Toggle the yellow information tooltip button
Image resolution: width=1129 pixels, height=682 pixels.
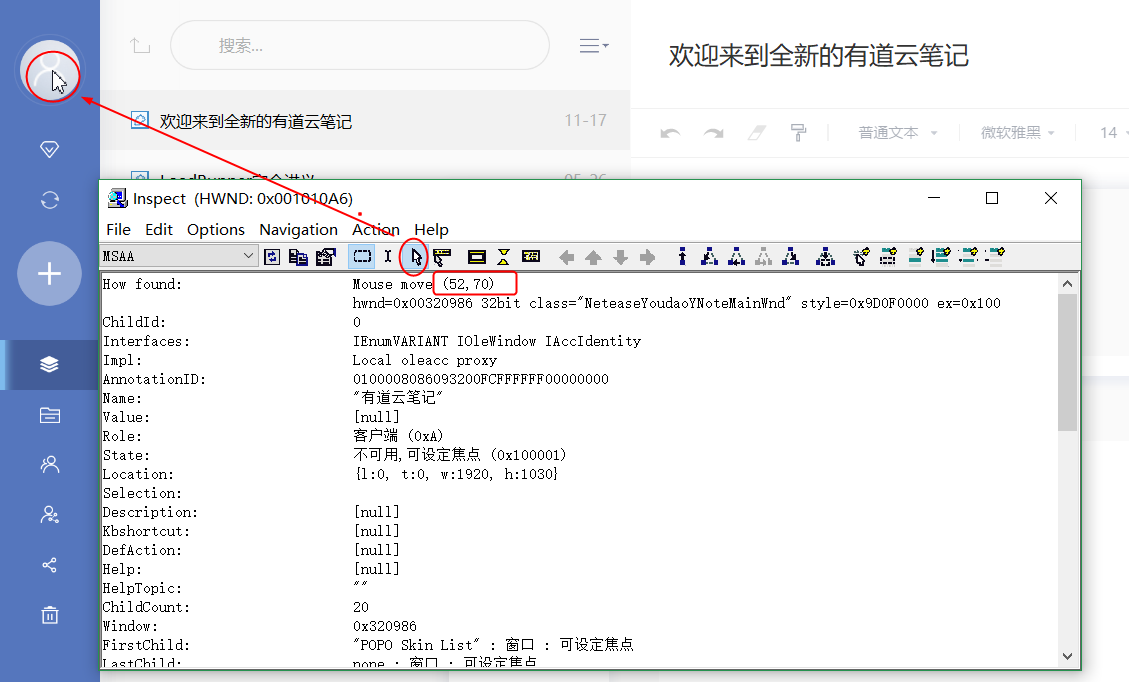[x=531, y=256]
